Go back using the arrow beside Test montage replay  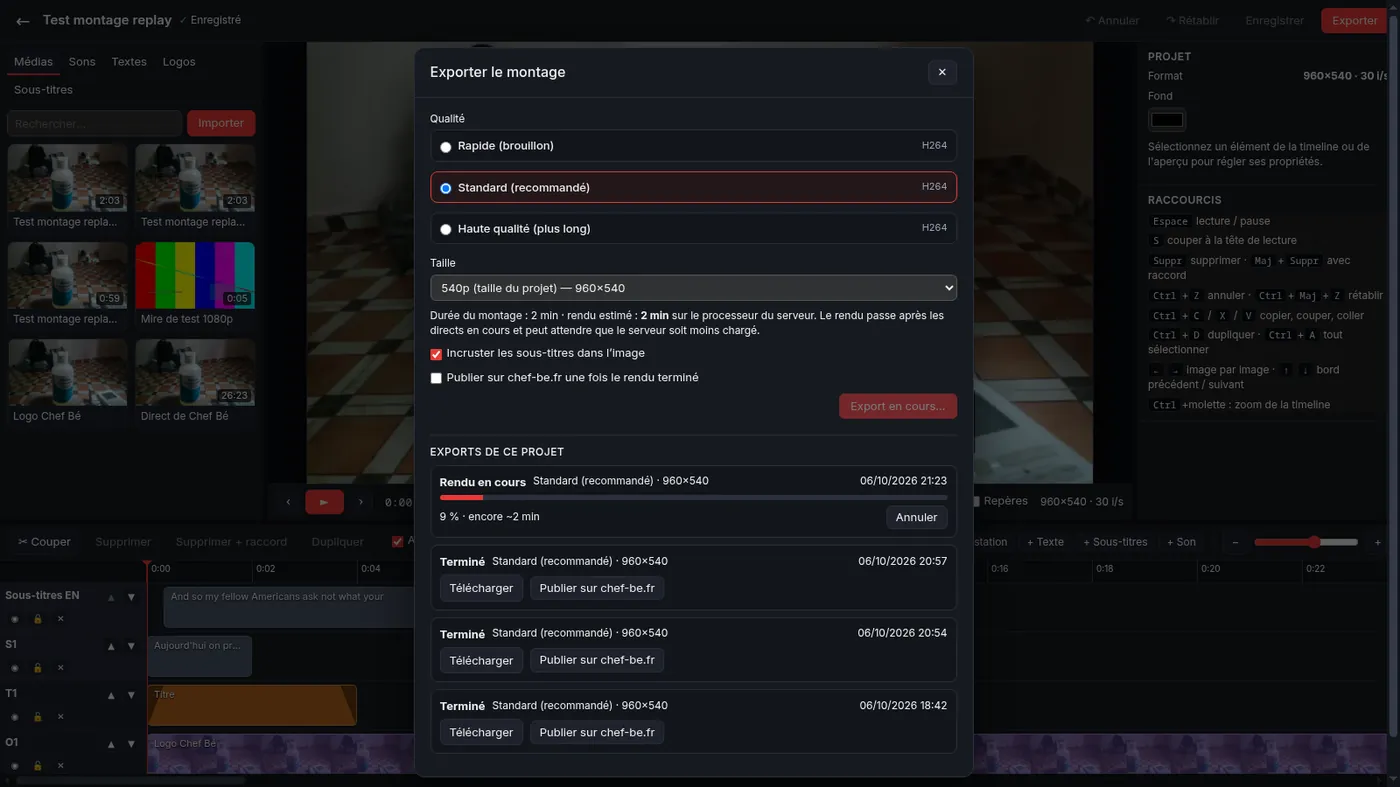(x=22, y=21)
